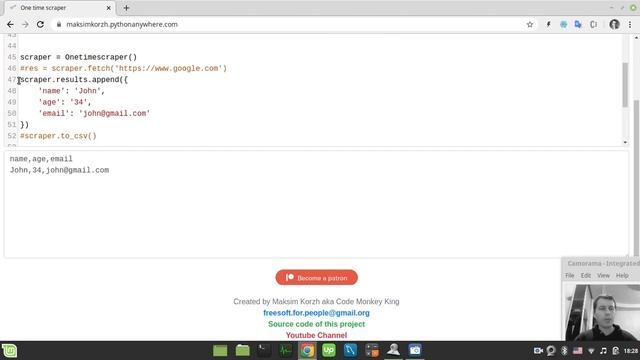Open the Chrome three-dot menu
This screenshot has height=360, width=640.
pyautogui.click(x=630, y=24)
